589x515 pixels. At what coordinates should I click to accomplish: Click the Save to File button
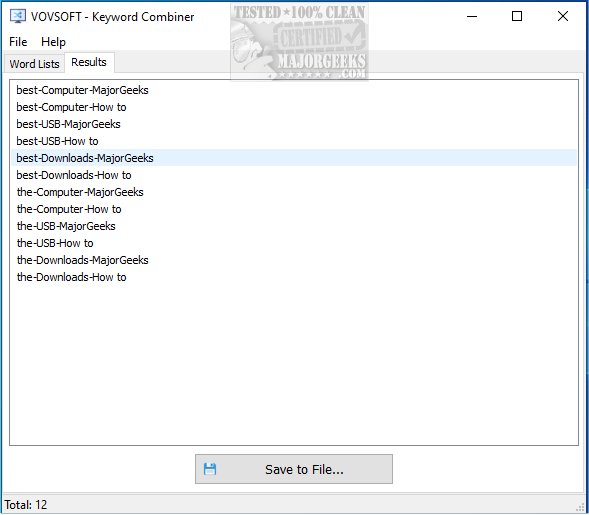coord(294,469)
